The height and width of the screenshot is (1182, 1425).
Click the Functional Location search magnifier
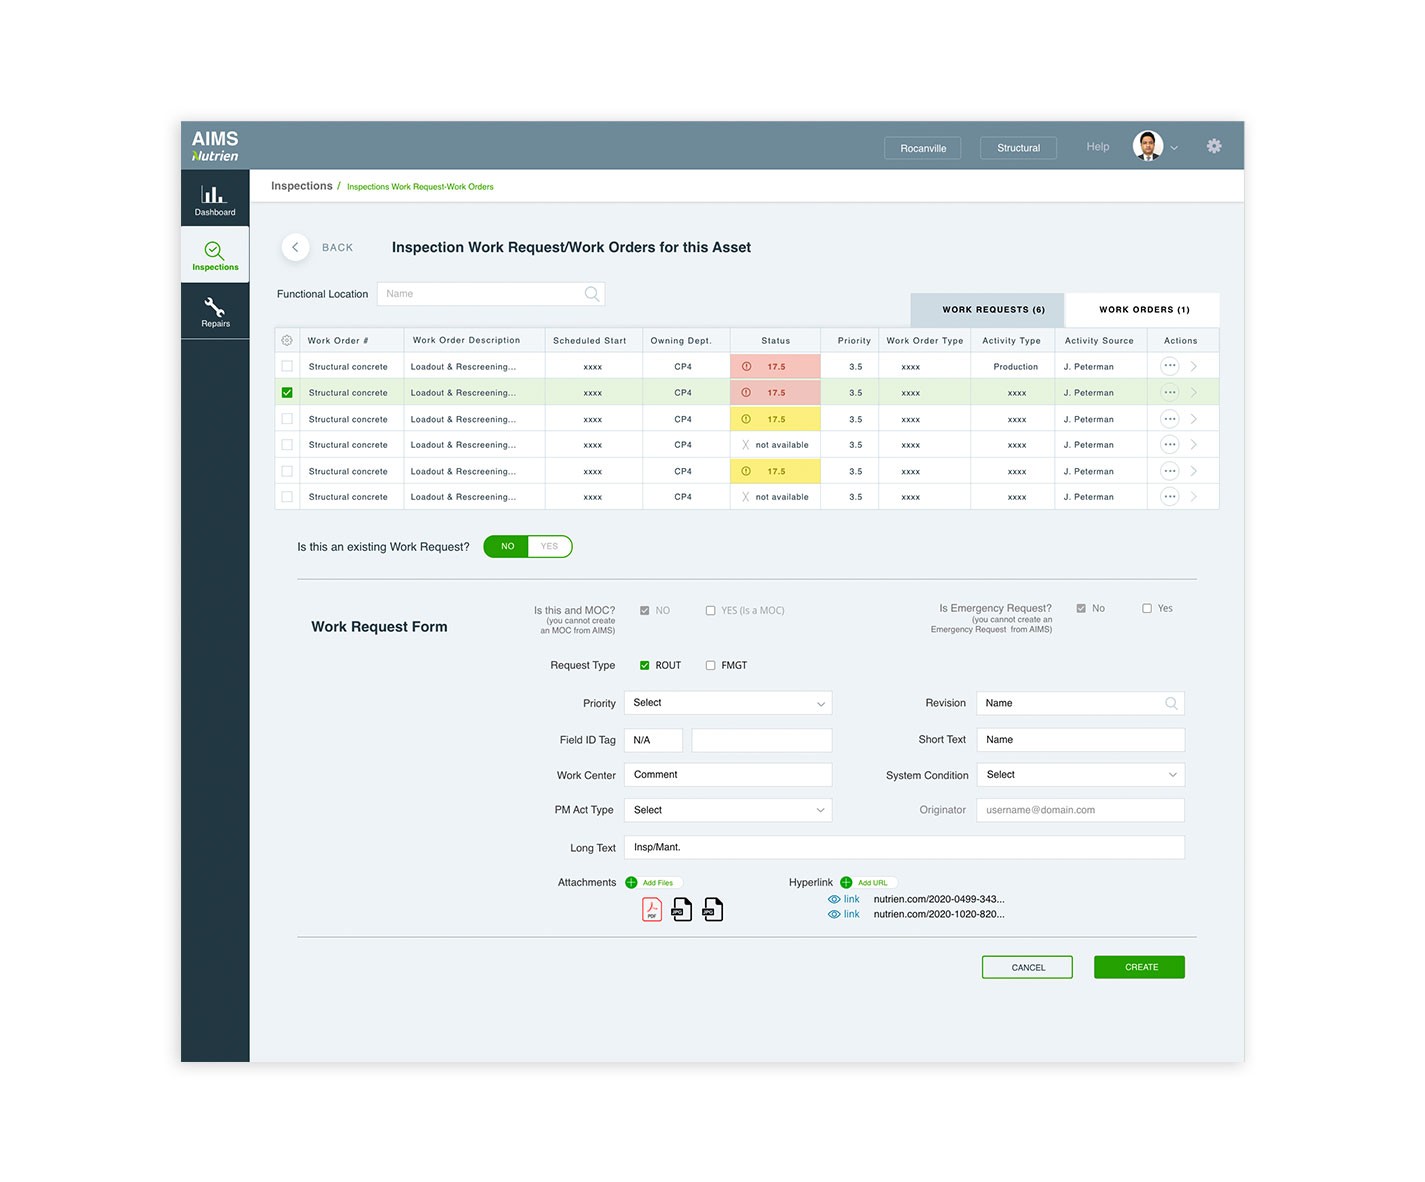point(592,294)
